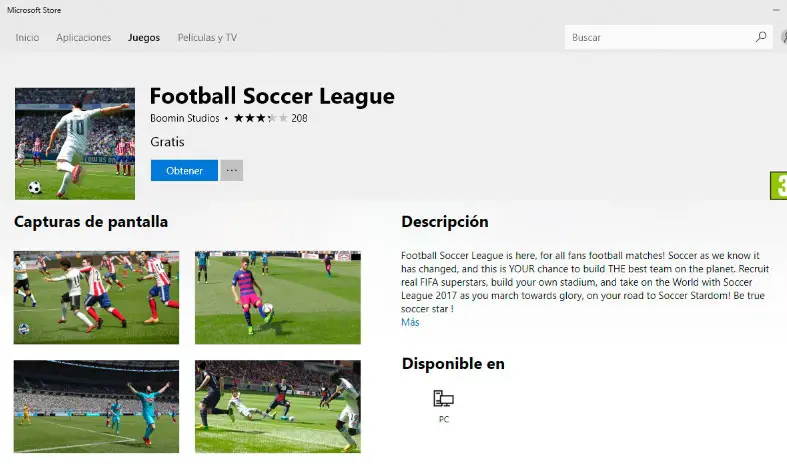Screen dimensions: 787x464
Task: Click the star rating display
Action: (261, 118)
